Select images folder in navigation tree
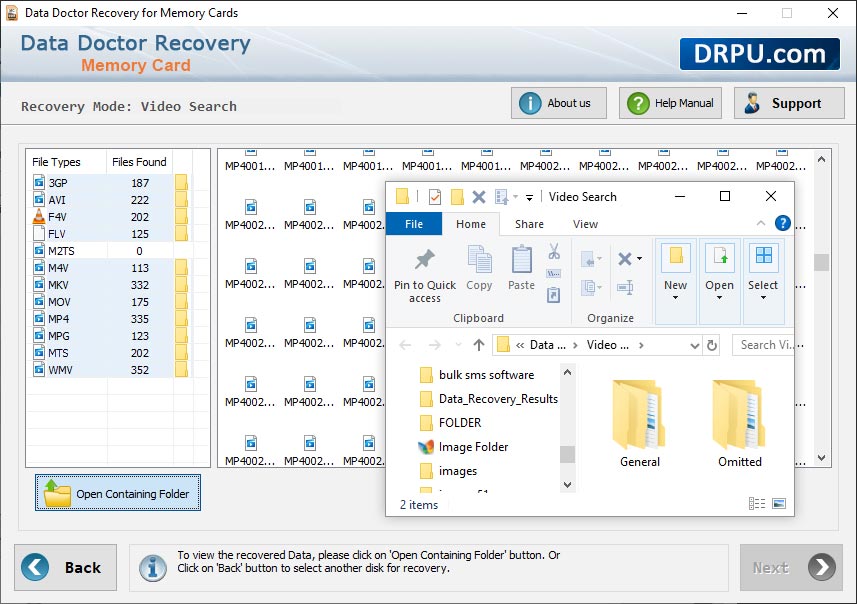857x604 pixels. coord(449,471)
